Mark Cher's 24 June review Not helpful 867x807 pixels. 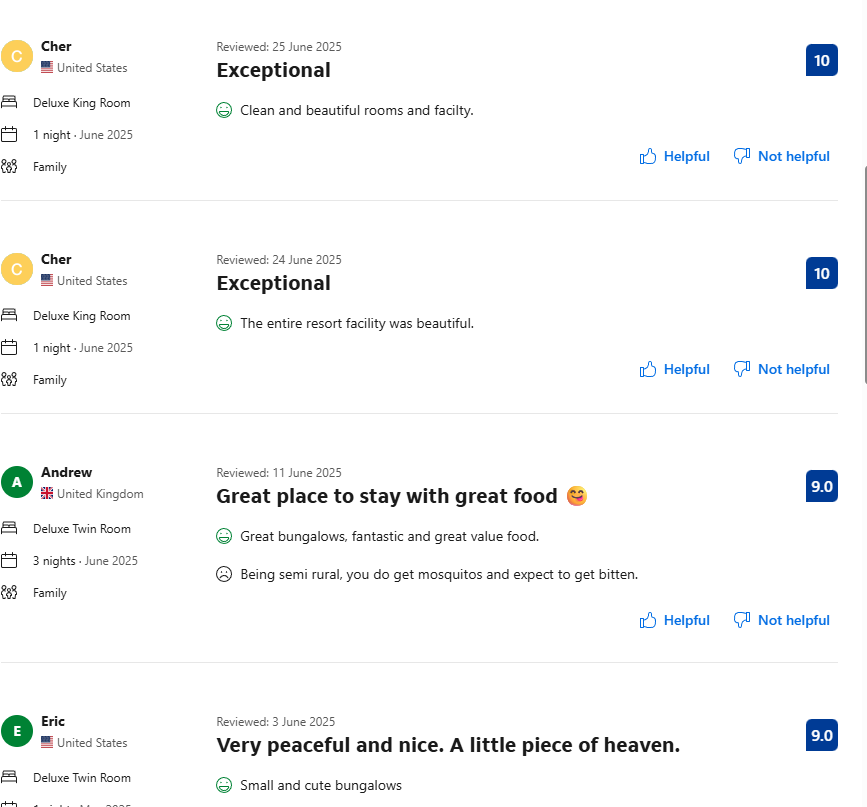[x=782, y=369]
